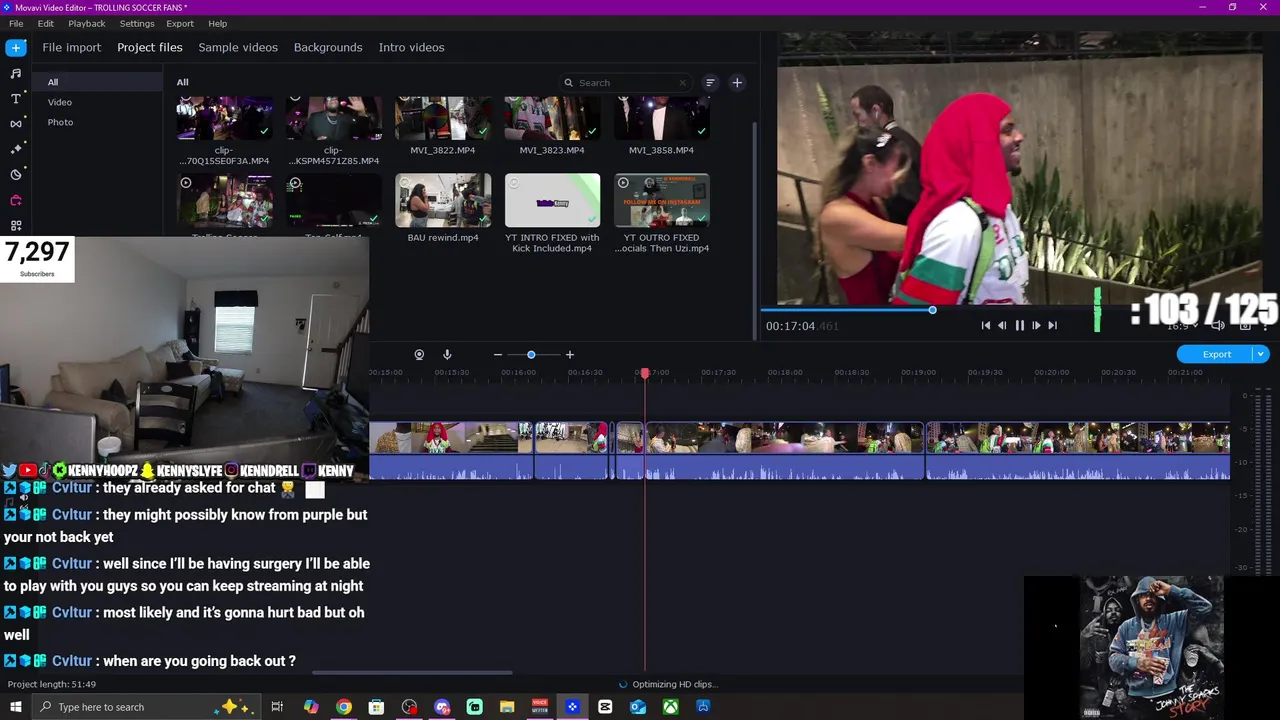Step back one frame in preview
1280x720 pixels.
pyautogui.click(x=1002, y=325)
